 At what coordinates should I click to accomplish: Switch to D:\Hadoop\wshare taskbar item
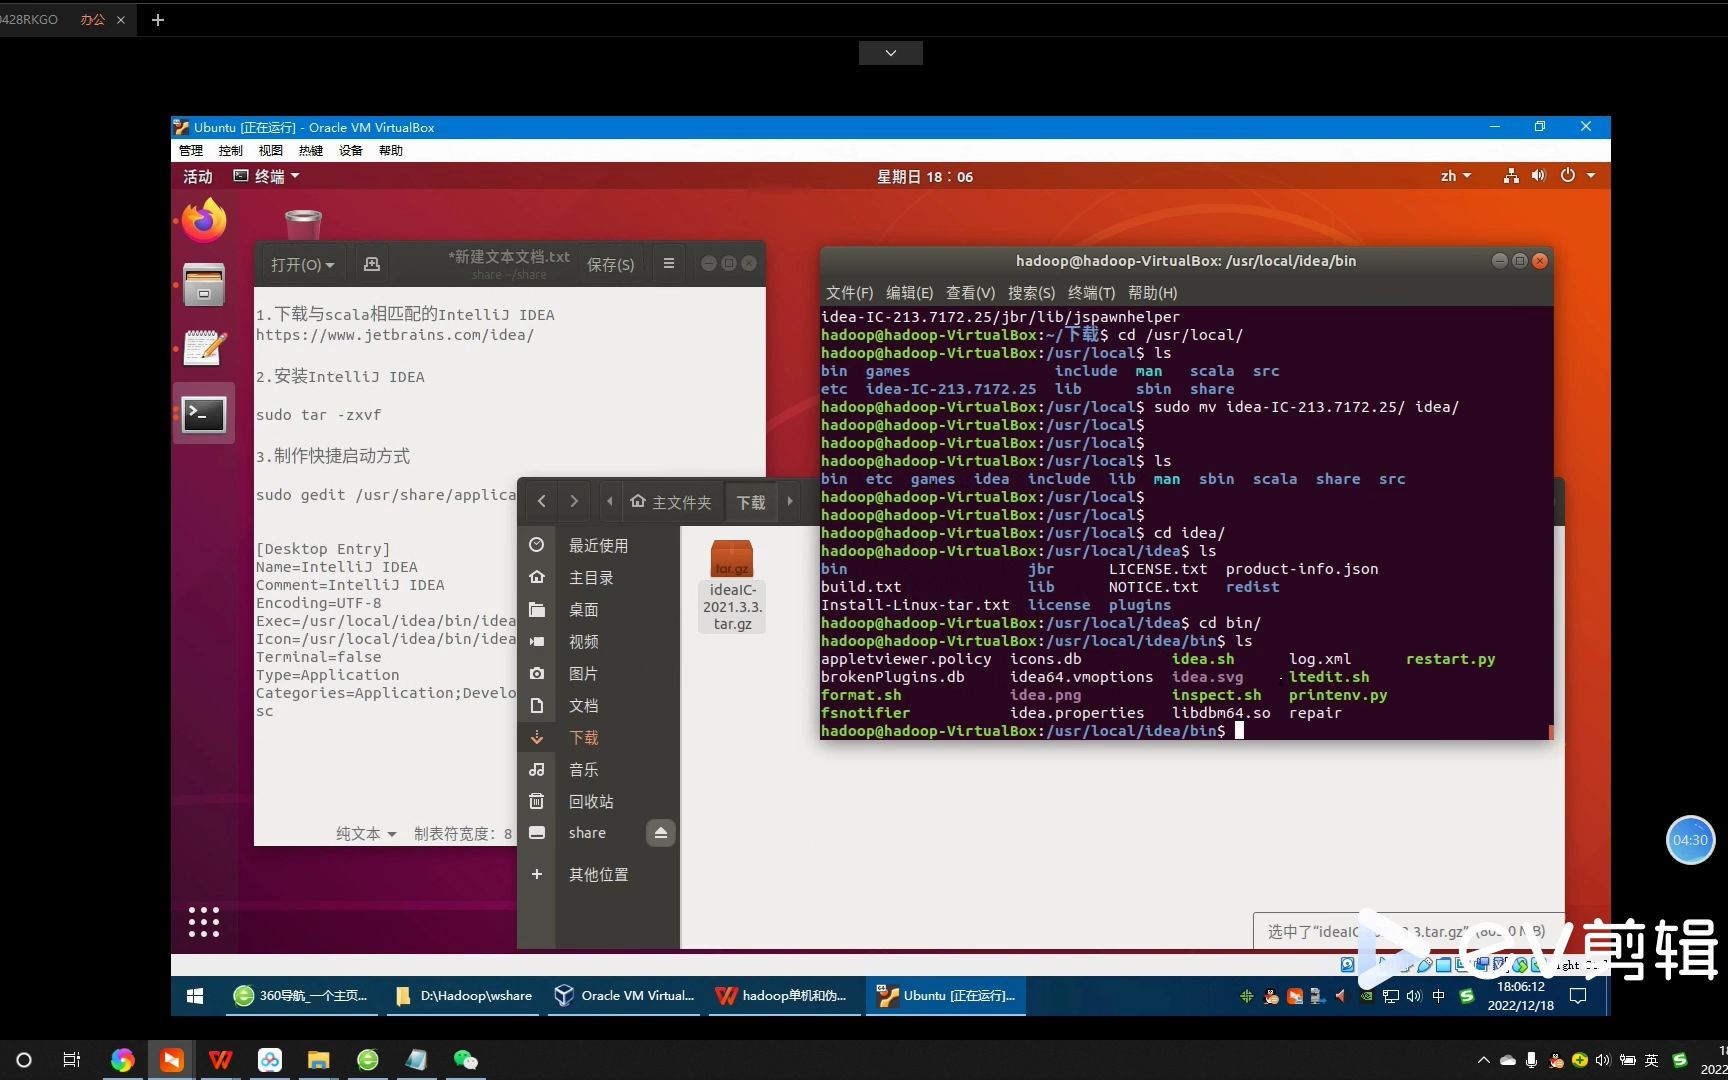coord(463,995)
